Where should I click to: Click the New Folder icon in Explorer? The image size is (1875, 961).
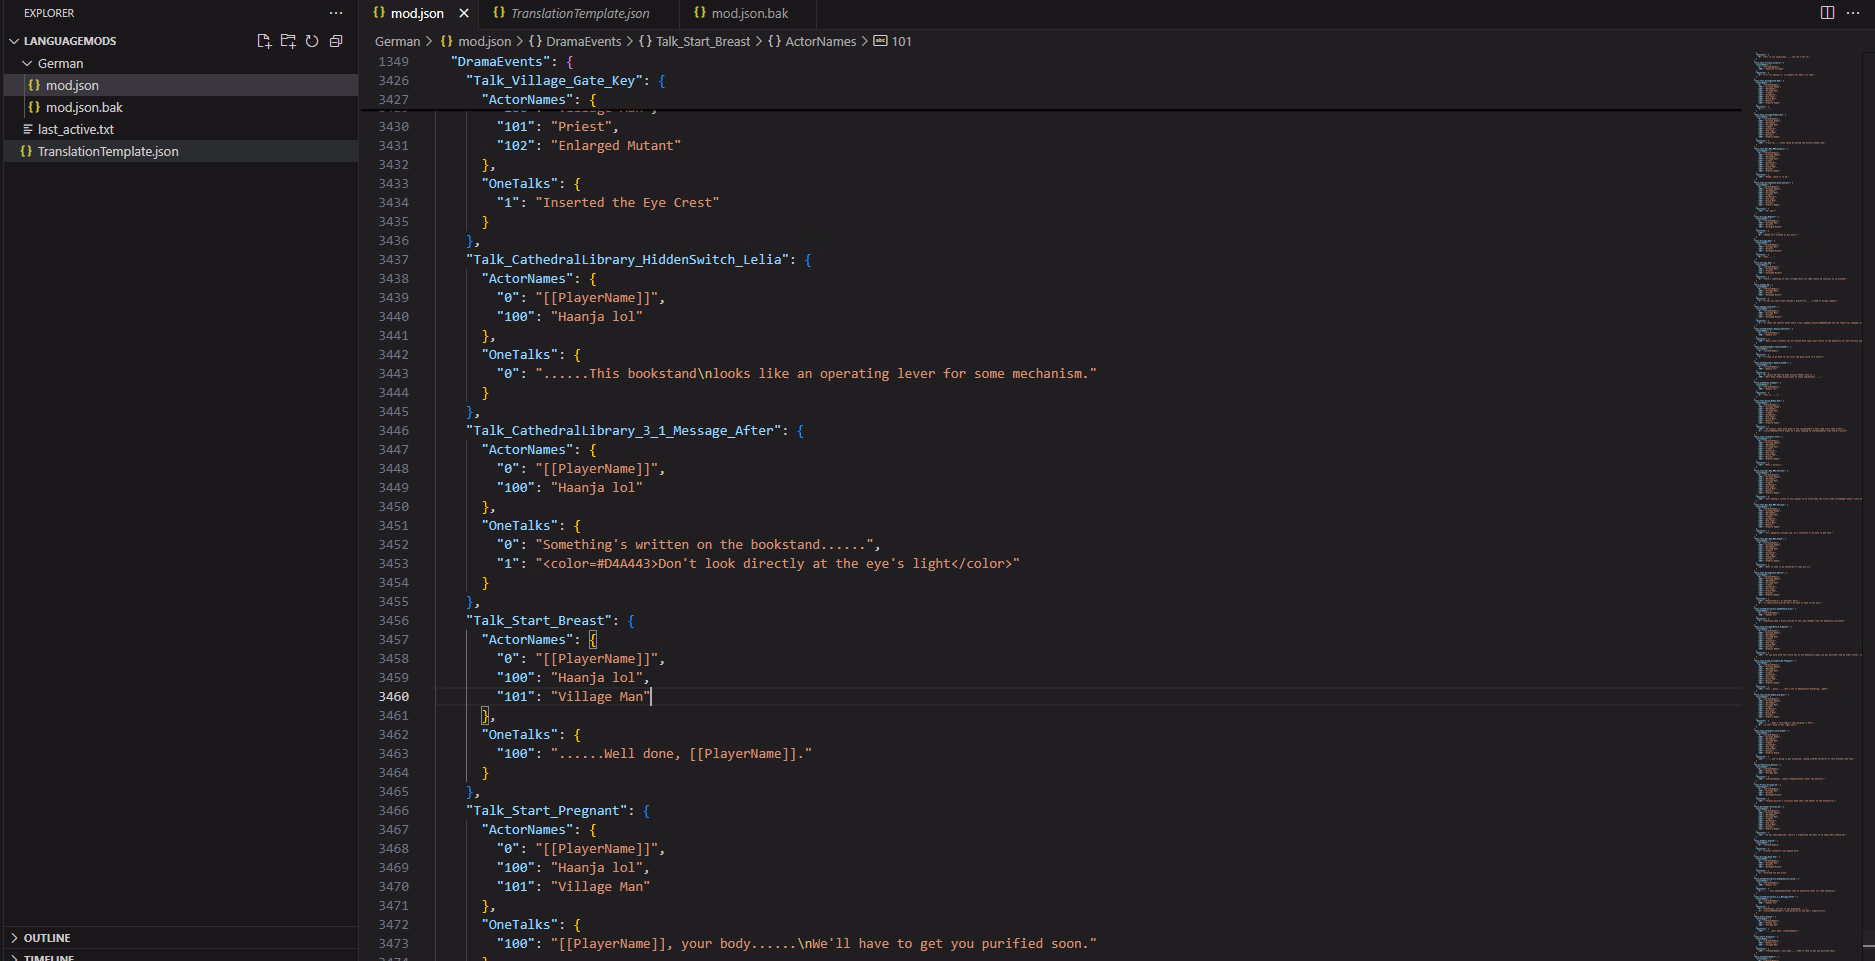point(288,41)
